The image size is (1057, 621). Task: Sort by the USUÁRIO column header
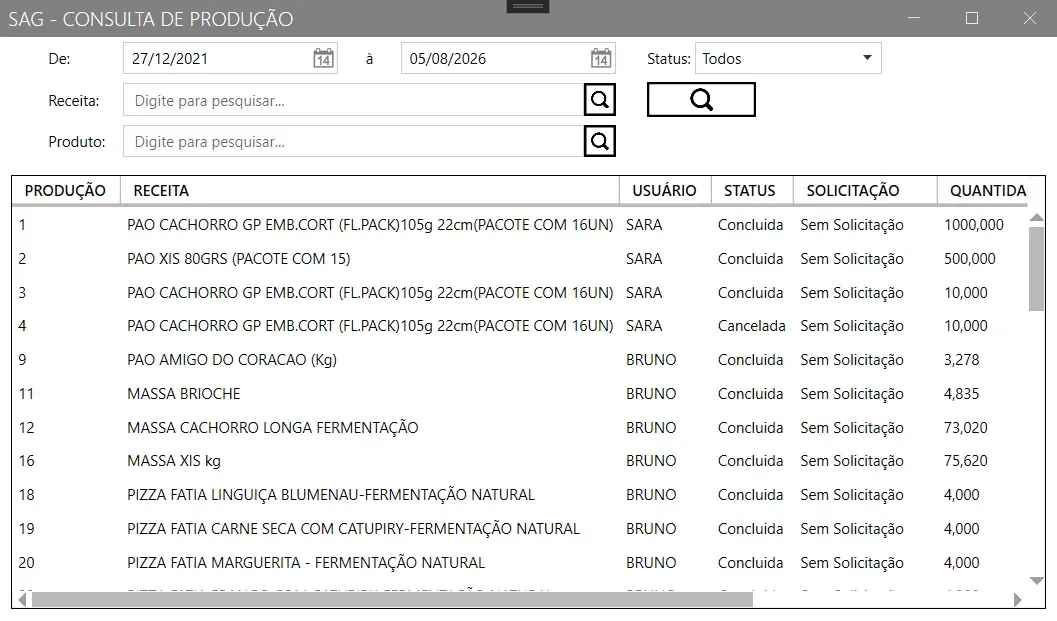pos(665,190)
